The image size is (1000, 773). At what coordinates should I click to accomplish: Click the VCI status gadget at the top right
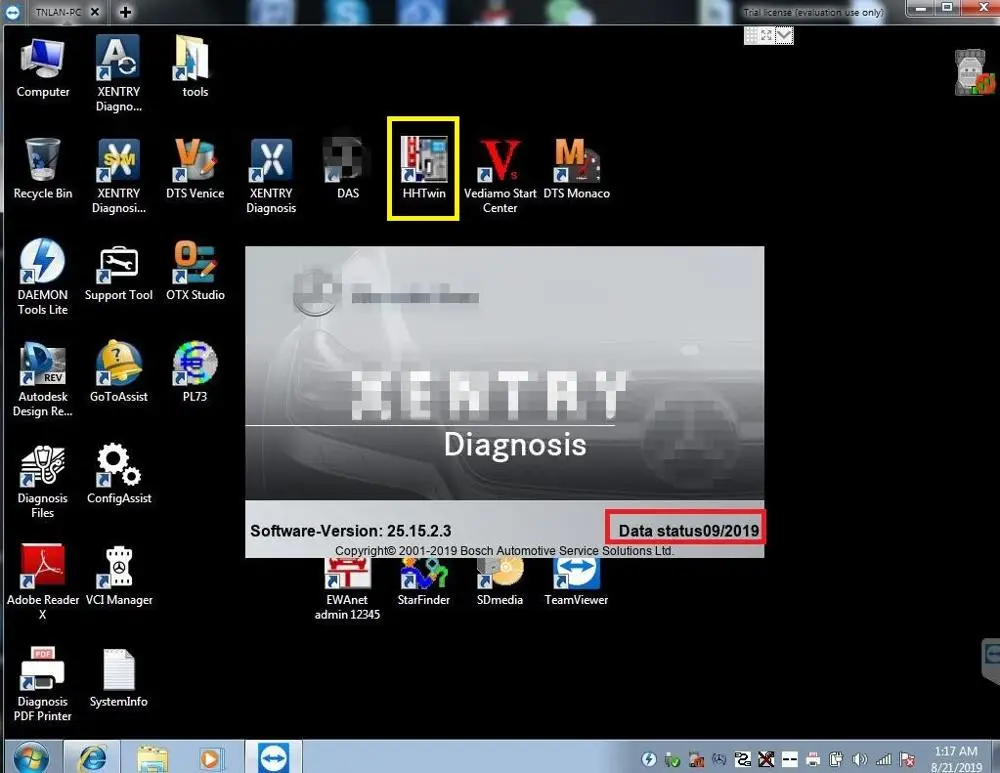click(973, 73)
